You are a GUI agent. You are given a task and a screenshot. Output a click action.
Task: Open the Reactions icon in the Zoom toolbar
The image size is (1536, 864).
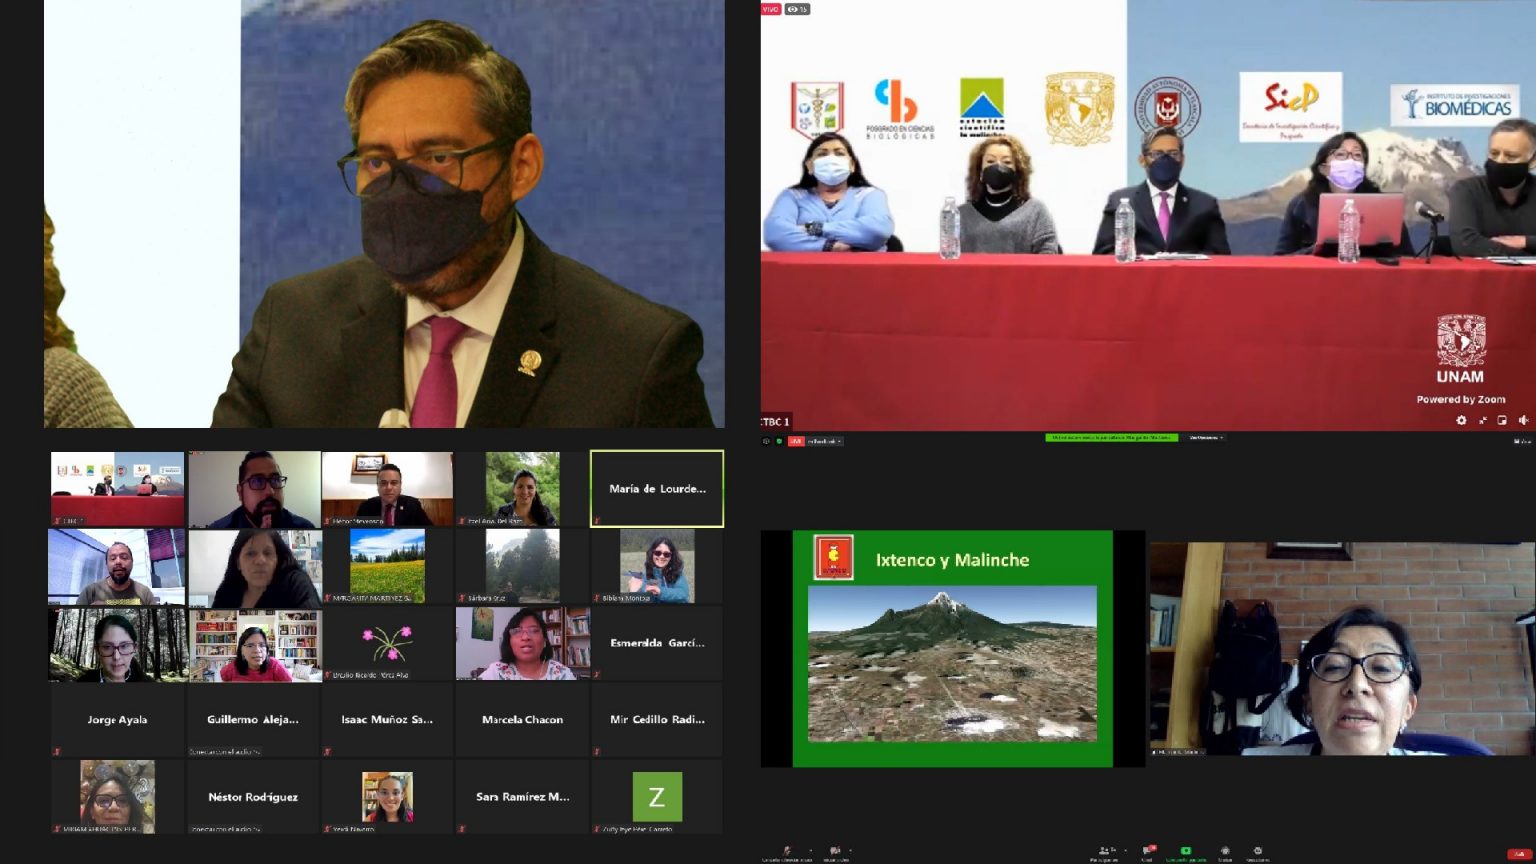pos(1257,849)
